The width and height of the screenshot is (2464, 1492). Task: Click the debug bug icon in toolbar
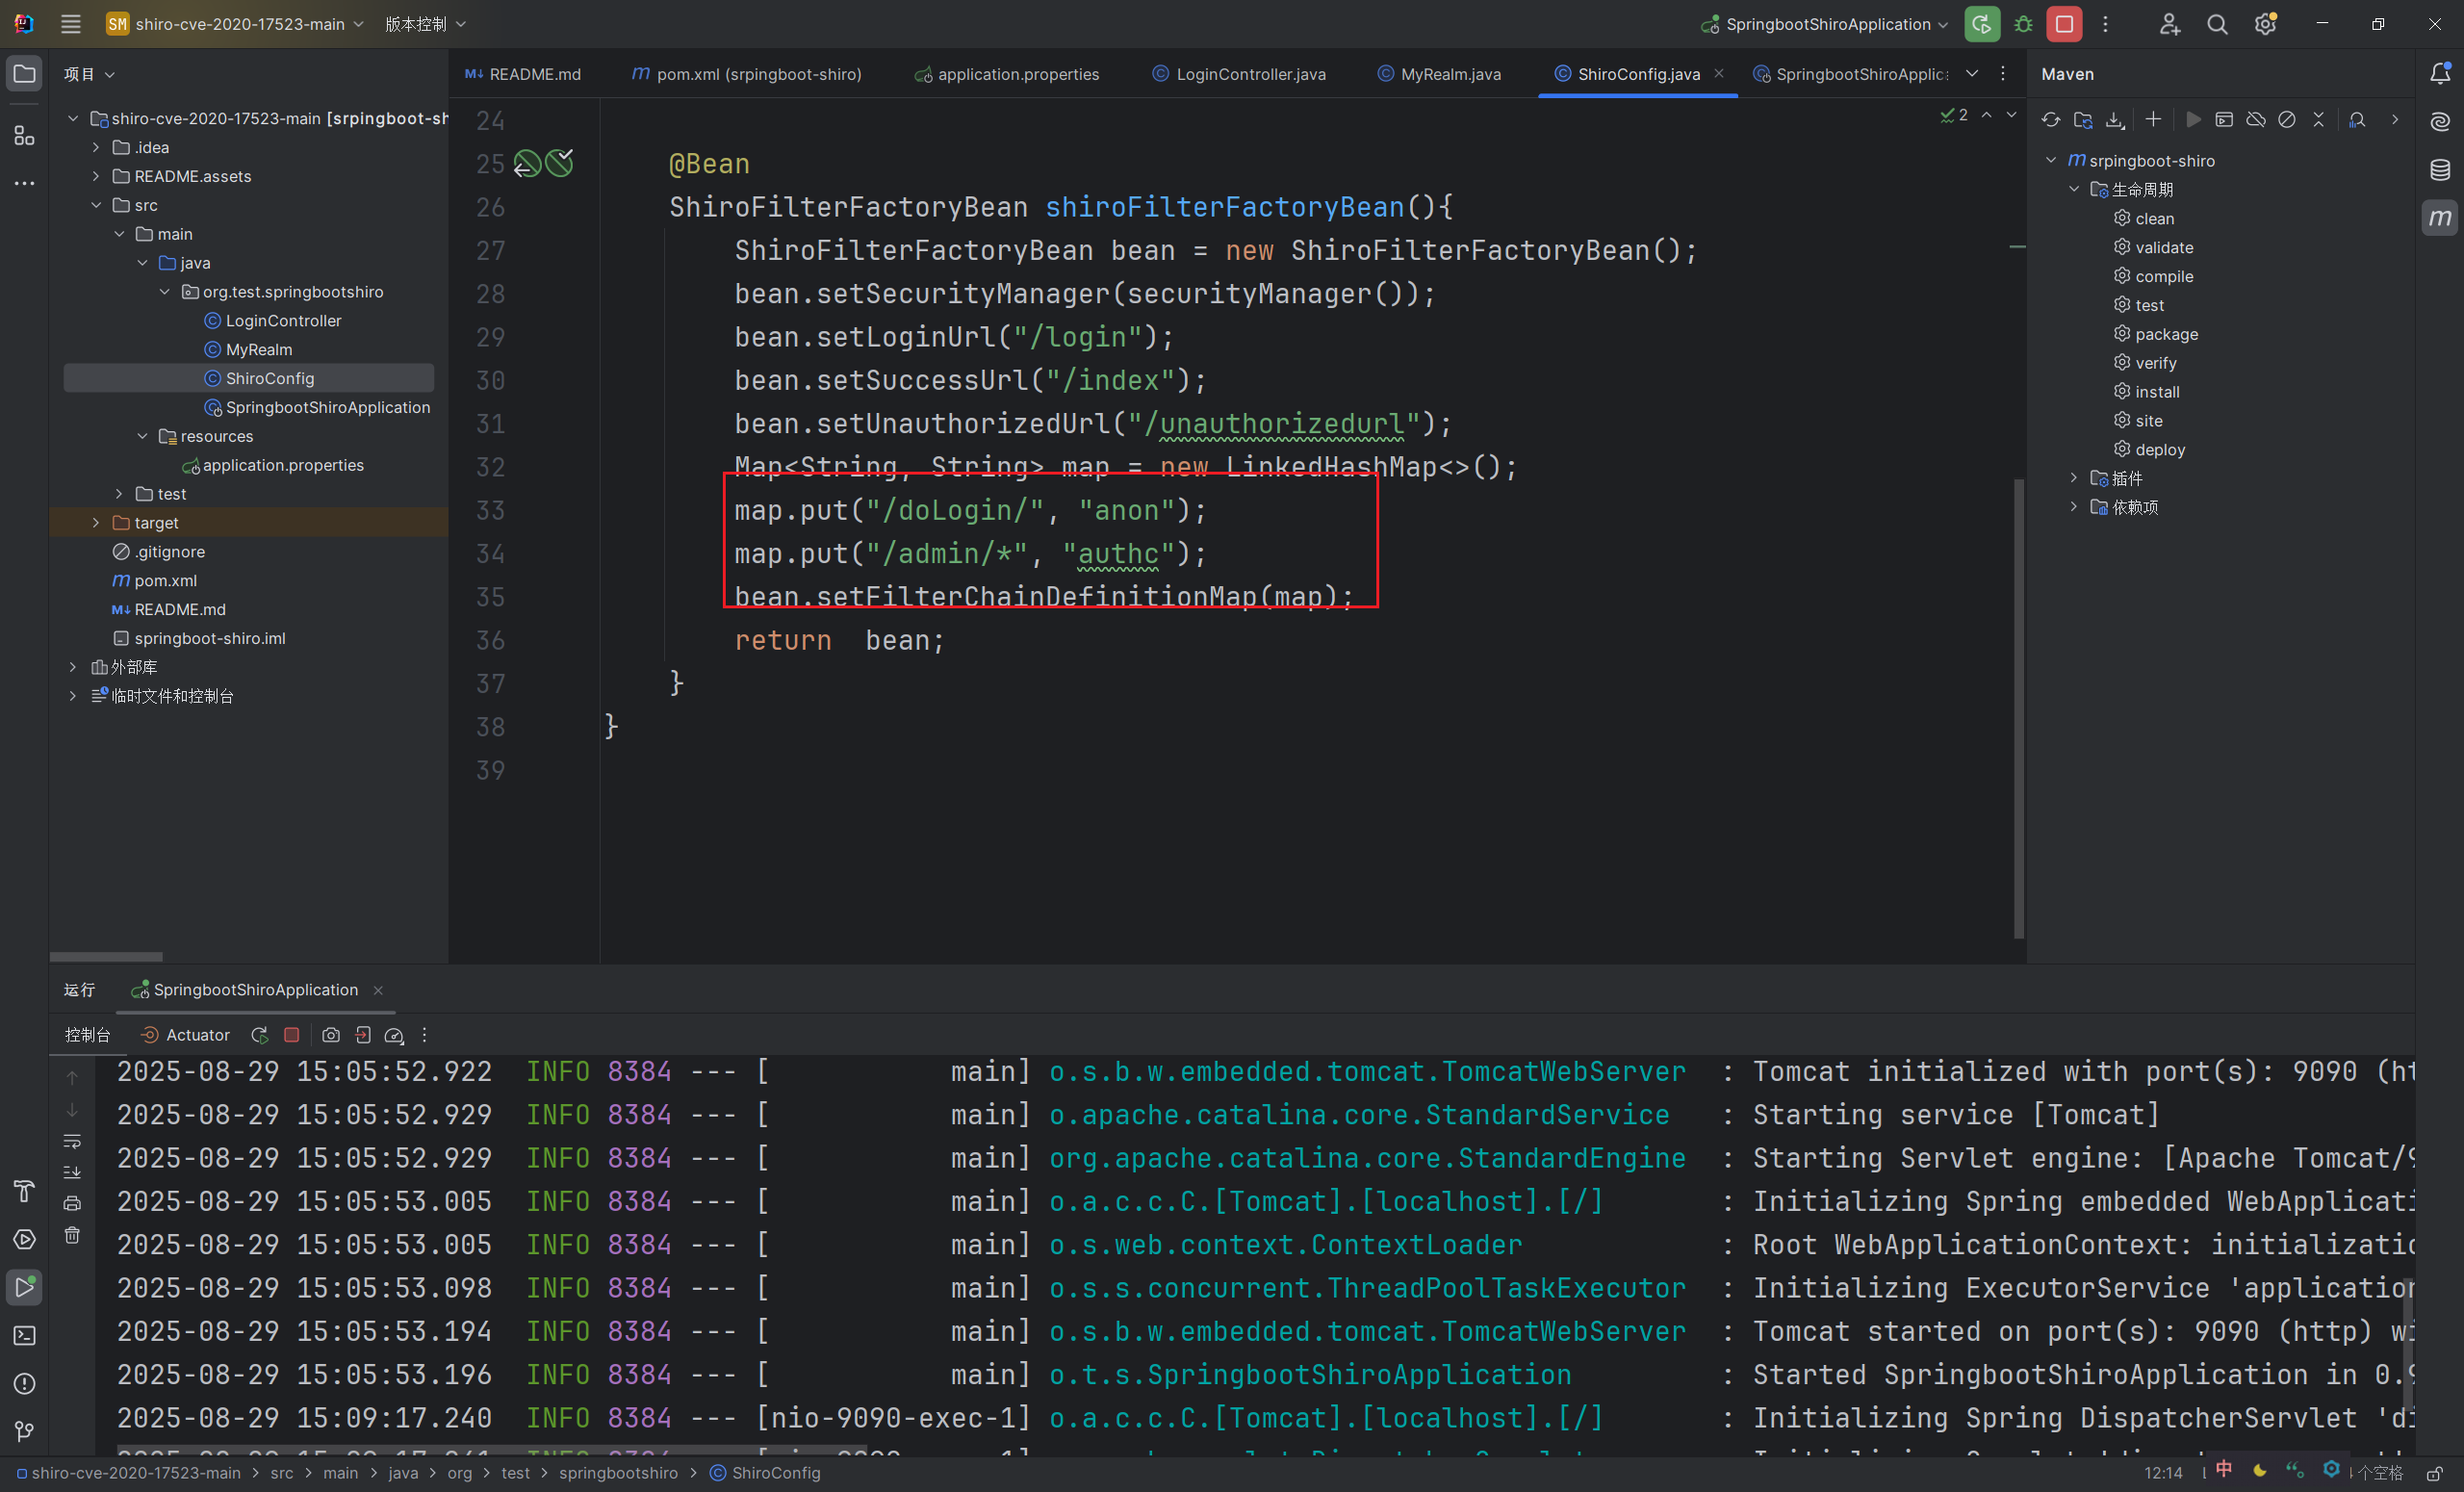(x=2023, y=24)
